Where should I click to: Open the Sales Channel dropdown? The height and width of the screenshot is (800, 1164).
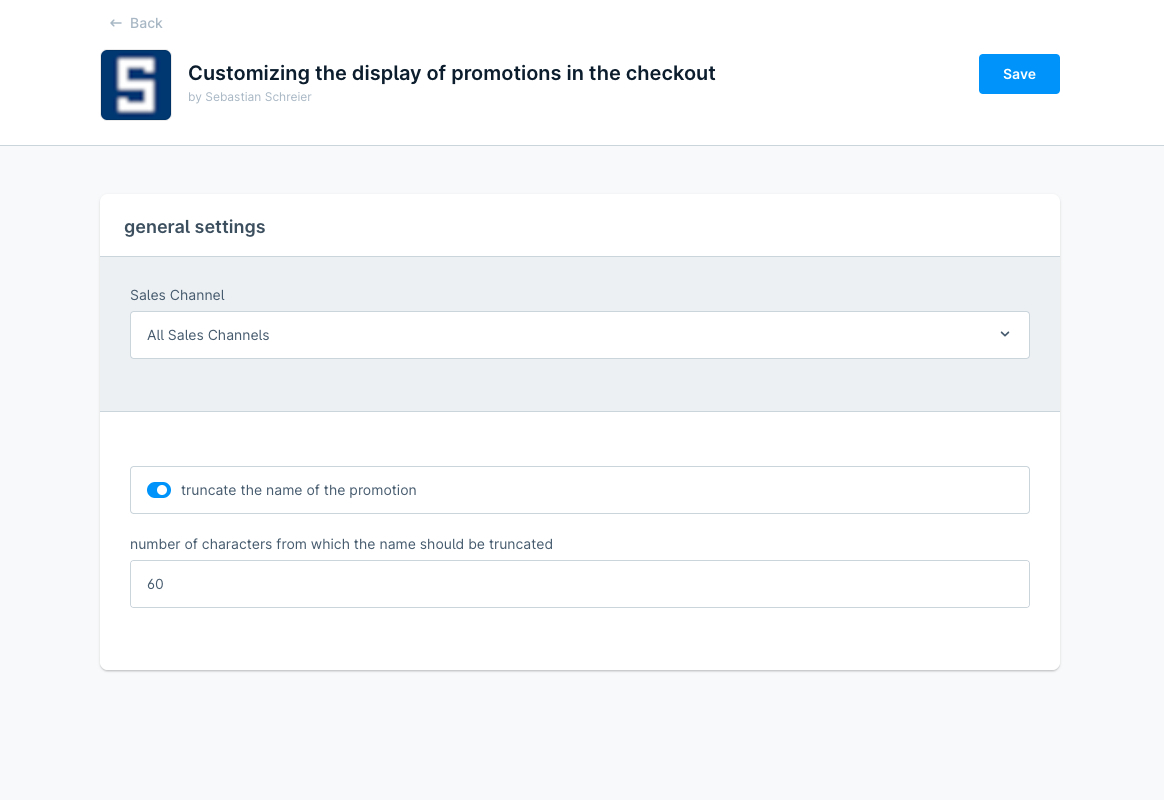[579, 335]
